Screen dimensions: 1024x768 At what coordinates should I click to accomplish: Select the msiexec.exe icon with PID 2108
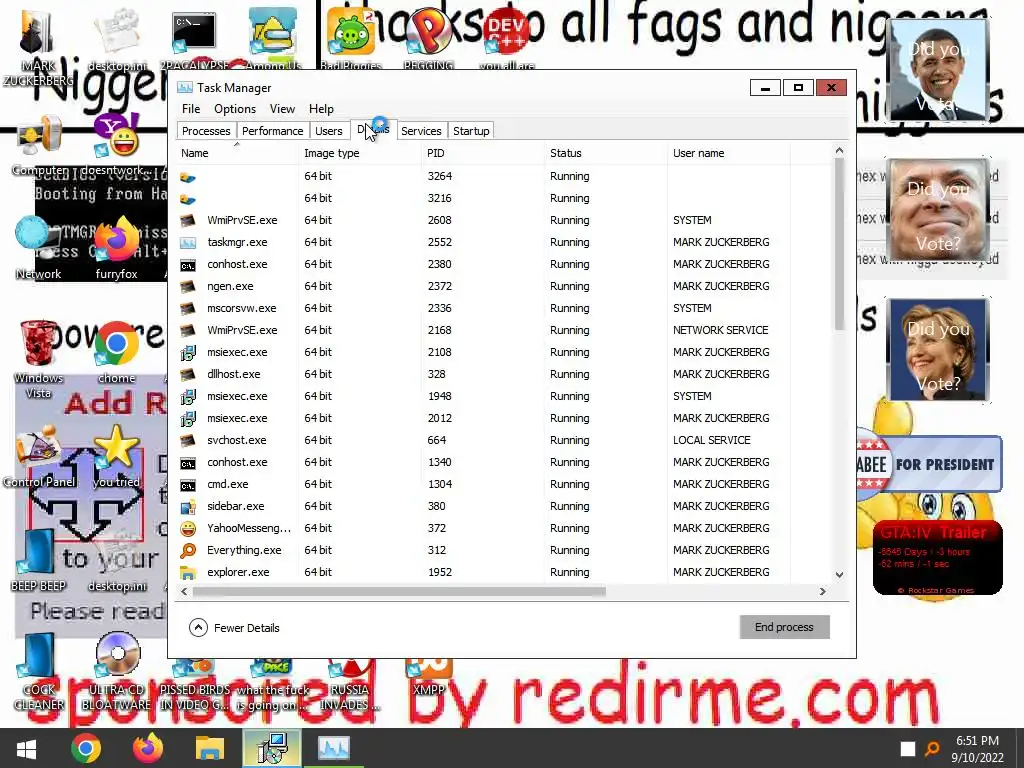(188, 353)
